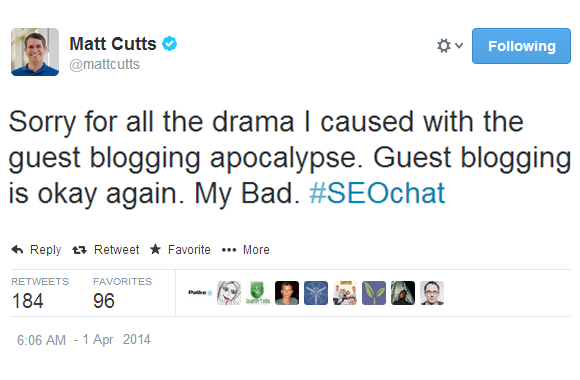Click the Favorite star icon
The image size is (580, 380).
pyautogui.click(x=155, y=249)
